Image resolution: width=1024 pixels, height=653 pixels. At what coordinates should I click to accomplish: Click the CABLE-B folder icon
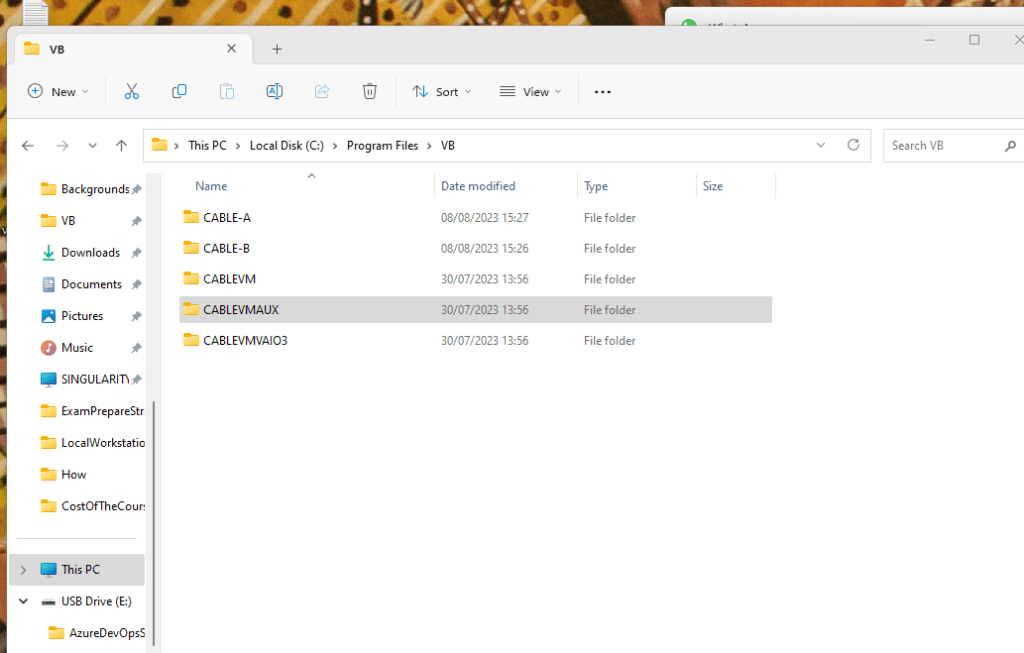[191, 247]
